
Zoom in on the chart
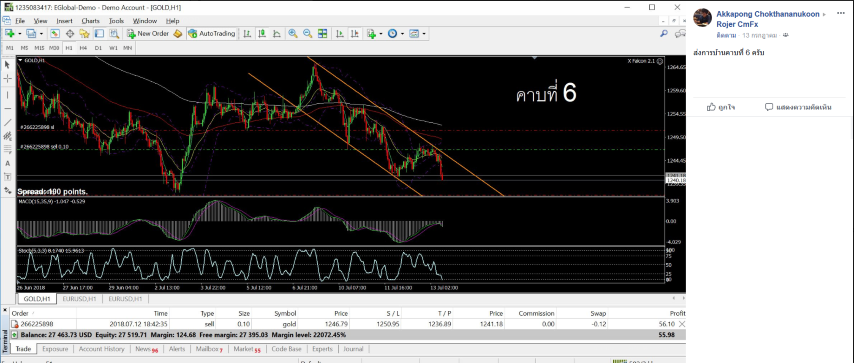pos(293,34)
